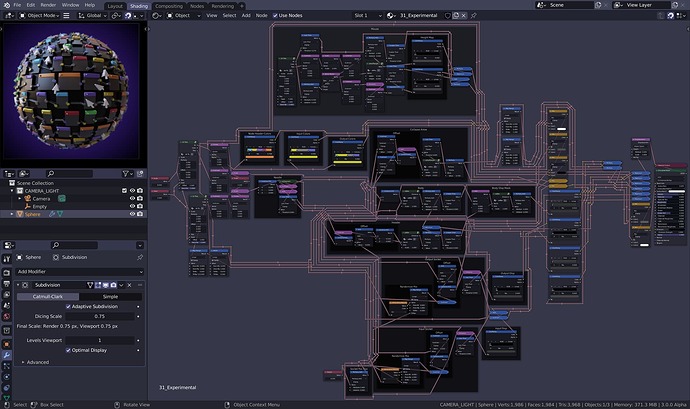
Task: Open the shader type Object dropdown
Action: click(x=183, y=15)
